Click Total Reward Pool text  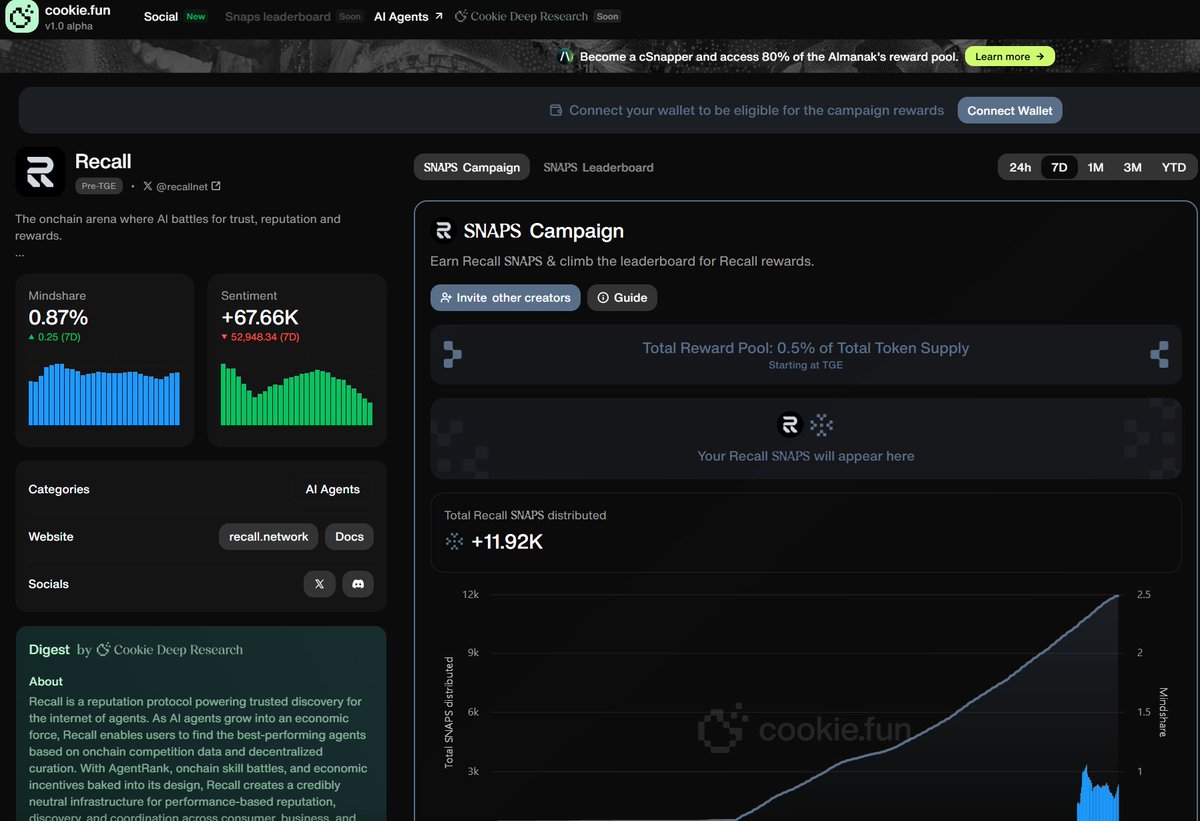[806, 348]
